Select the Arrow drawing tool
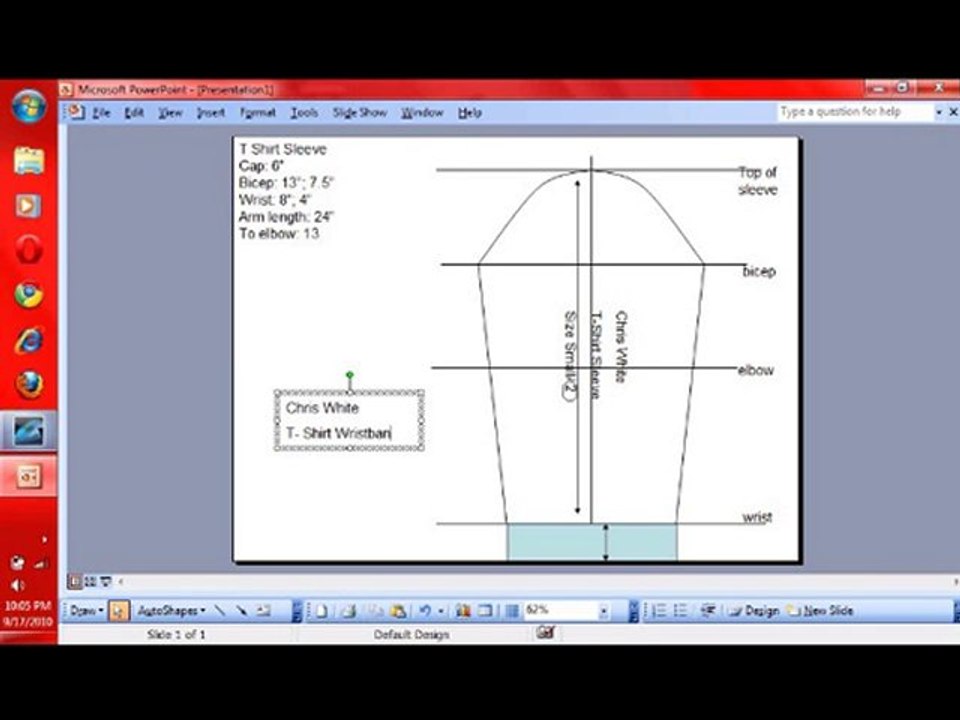Screen dimensions: 960x720 click(241, 610)
